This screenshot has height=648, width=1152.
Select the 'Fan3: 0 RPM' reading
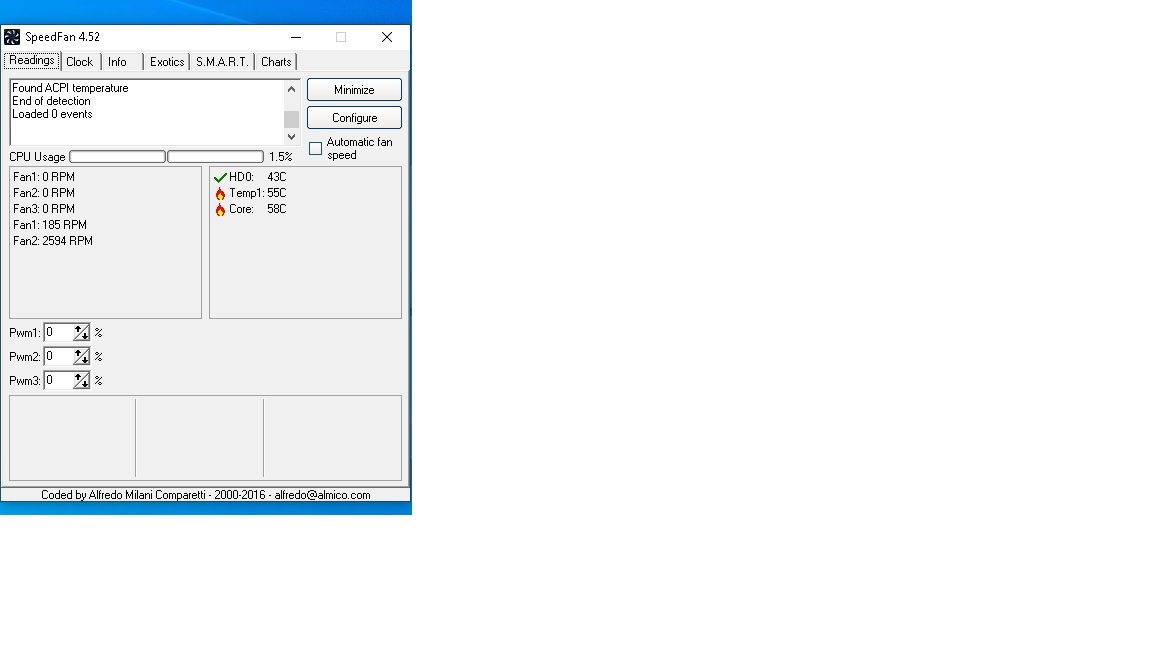pyautogui.click(x=44, y=209)
